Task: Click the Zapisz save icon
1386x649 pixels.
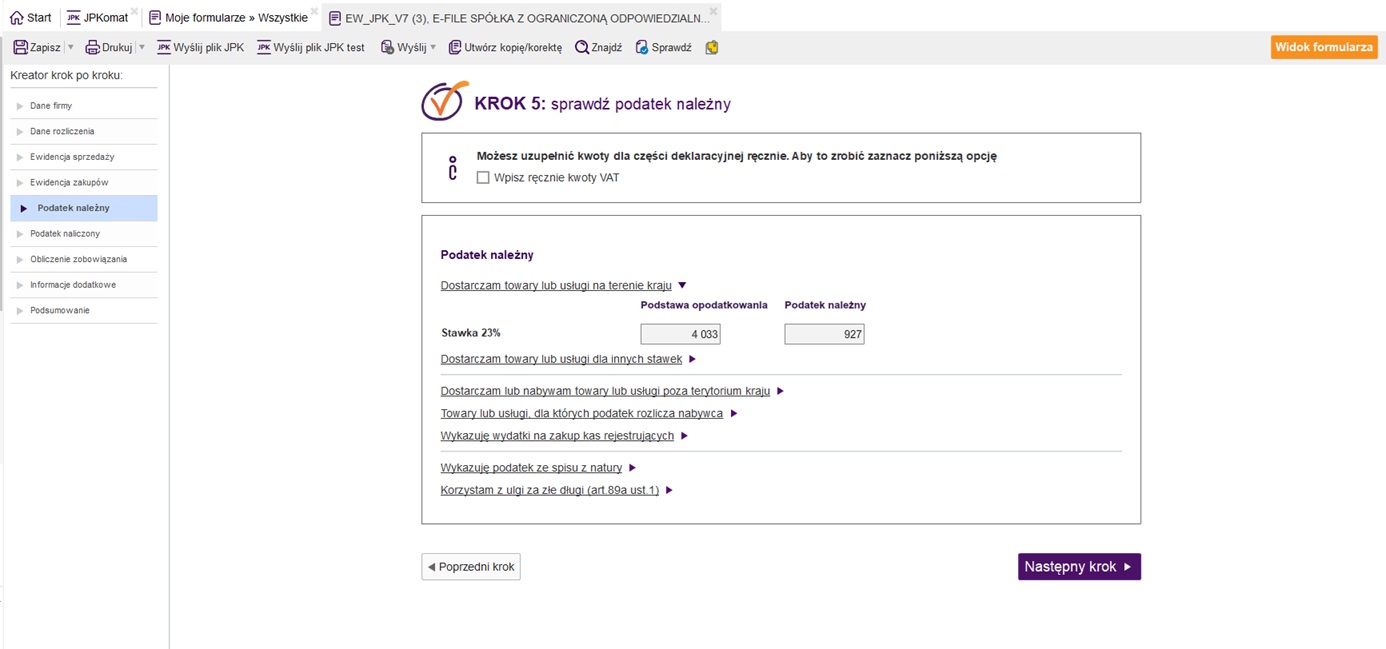Action: pos(21,47)
